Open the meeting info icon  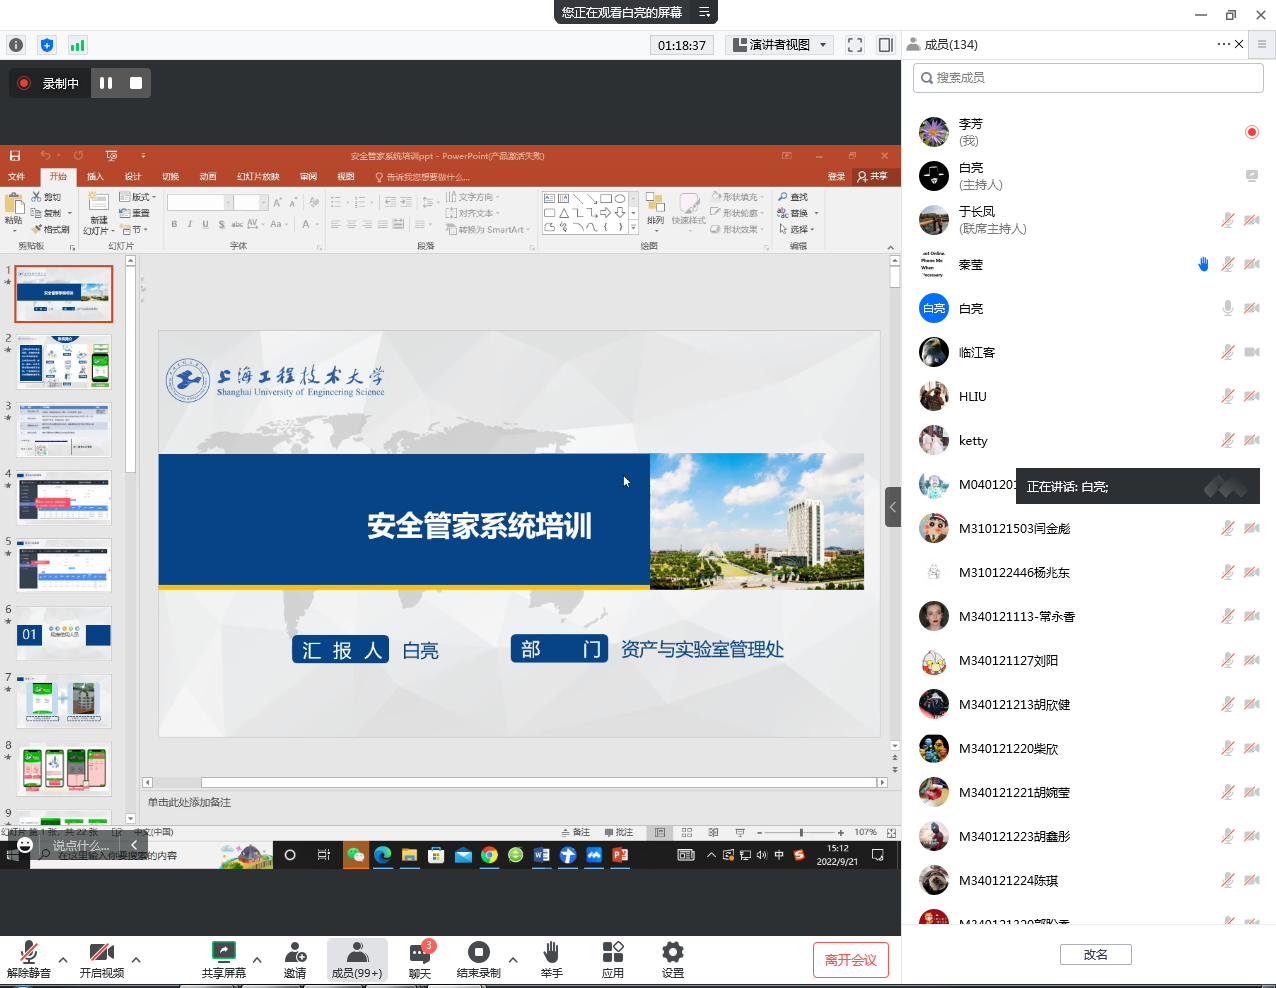pyautogui.click(x=16, y=45)
